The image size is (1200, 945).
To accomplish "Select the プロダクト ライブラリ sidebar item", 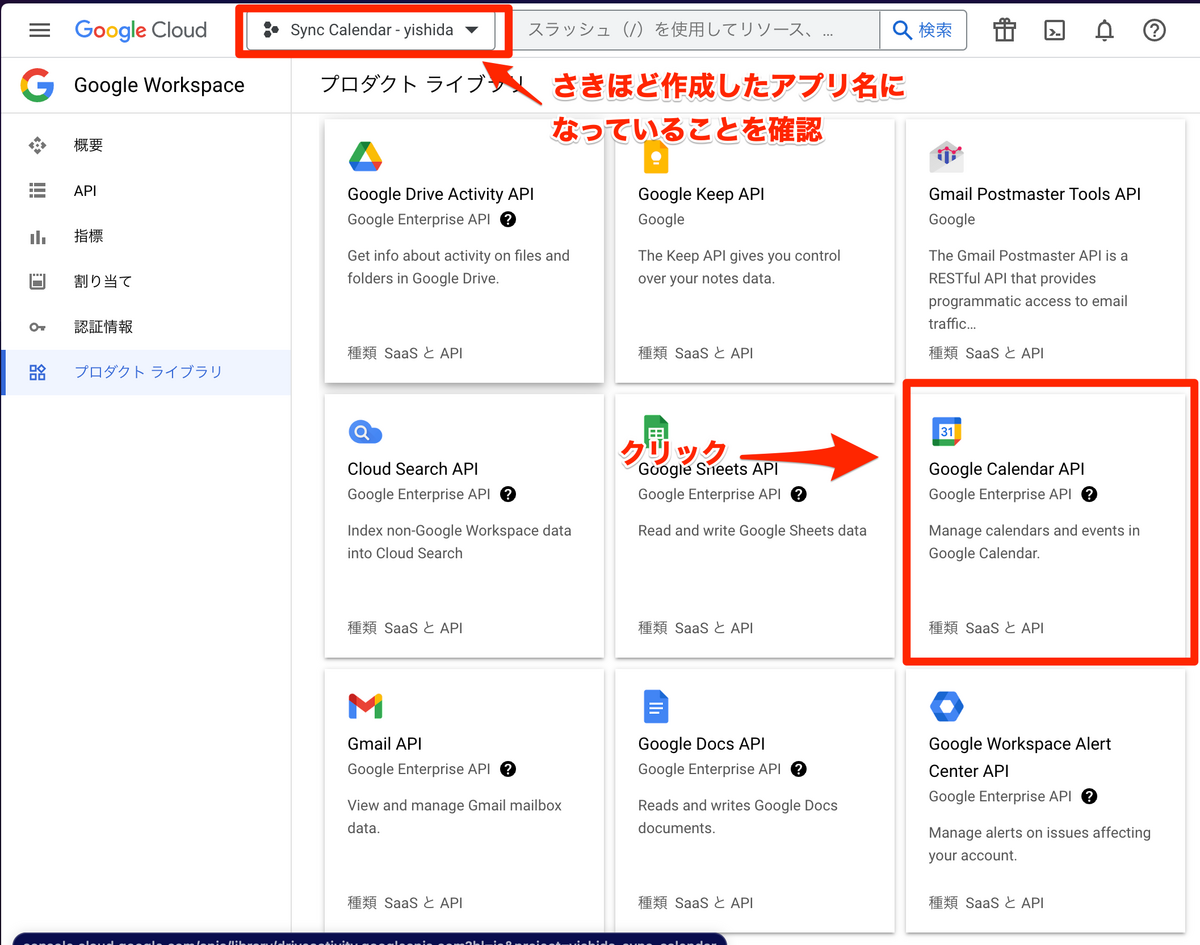I will coord(146,372).
